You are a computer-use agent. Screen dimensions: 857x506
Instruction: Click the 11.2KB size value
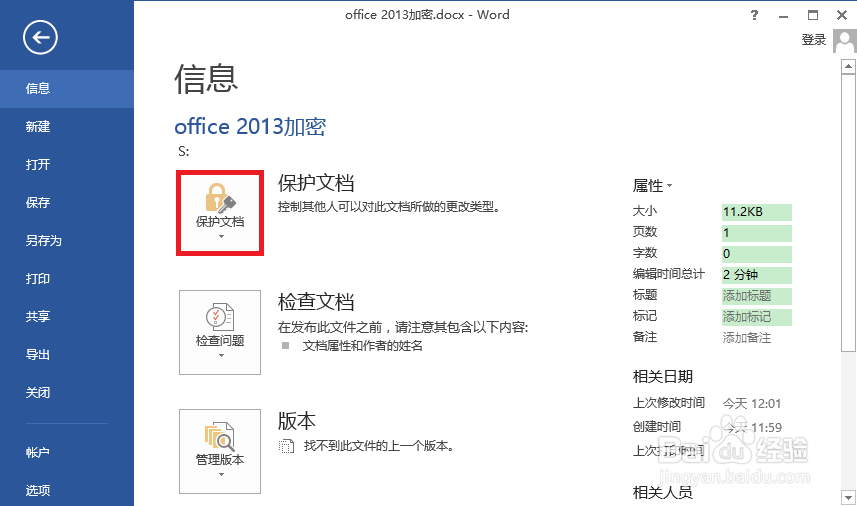click(756, 212)
